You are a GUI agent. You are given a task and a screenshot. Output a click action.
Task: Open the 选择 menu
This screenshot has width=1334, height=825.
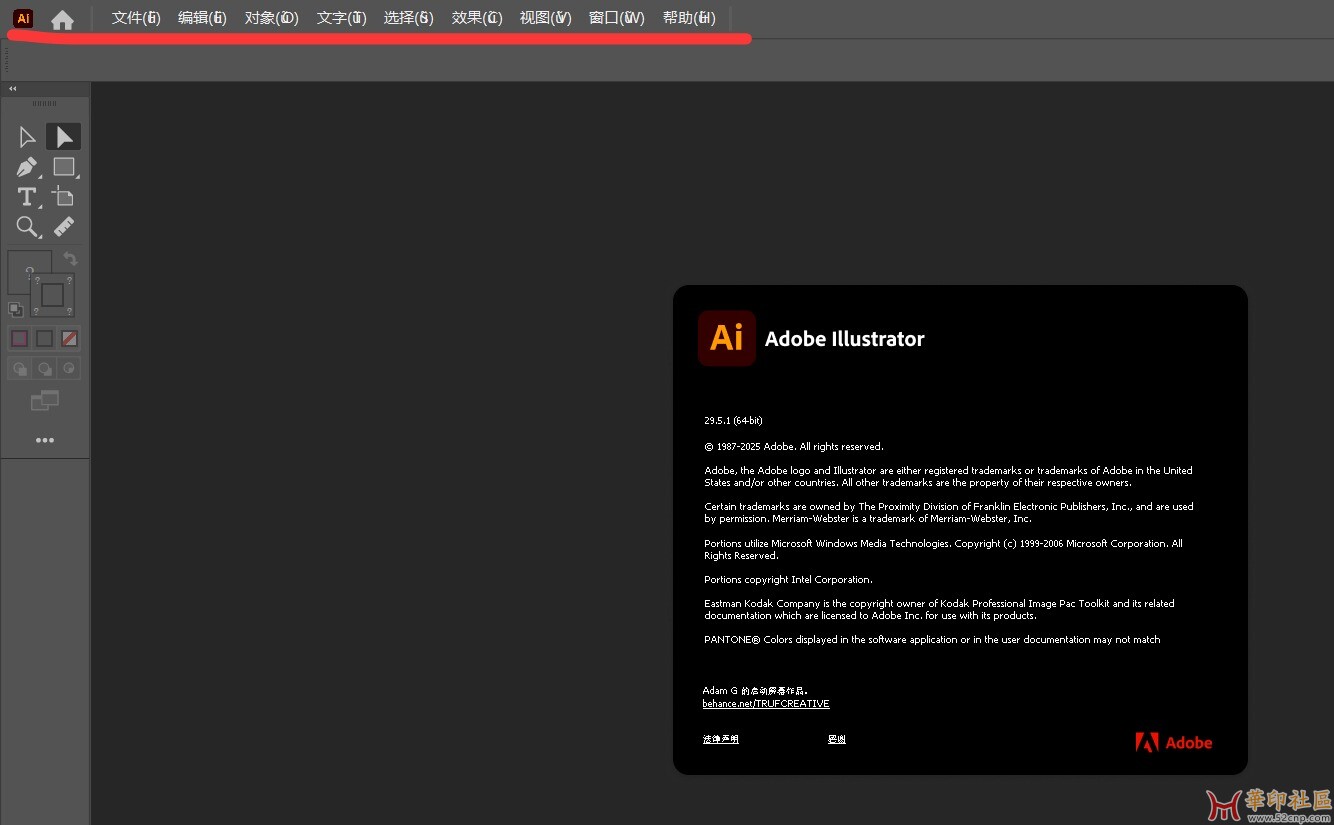click(409, 18)
